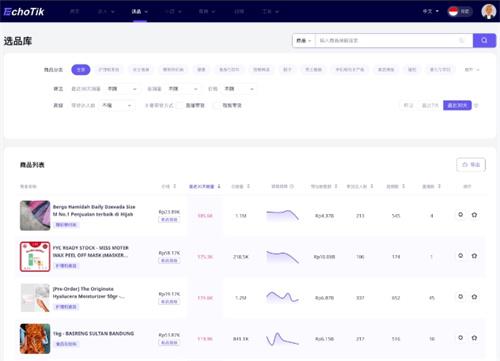Select the highlighted purple time range toggle
This screenshot has width=500, height=361.
457,105
